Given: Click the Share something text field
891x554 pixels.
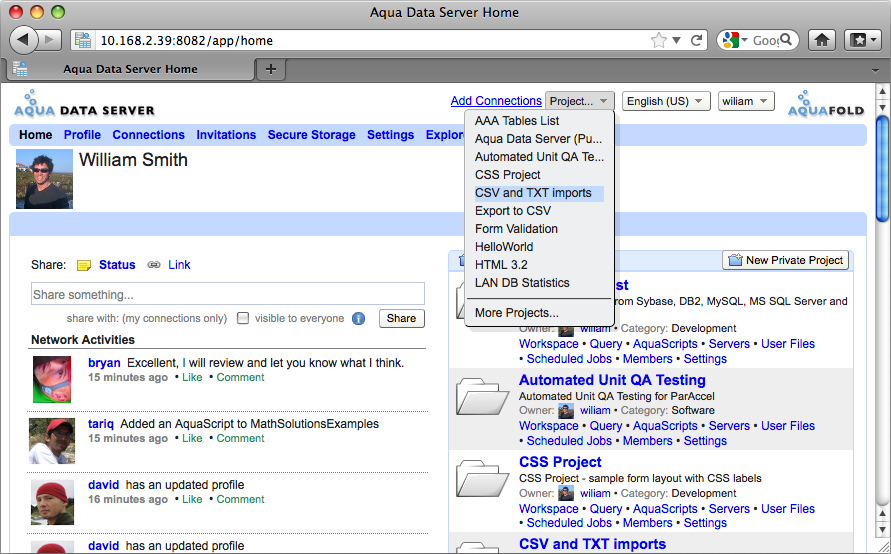Looking at the screenshot, I should 228,295.
